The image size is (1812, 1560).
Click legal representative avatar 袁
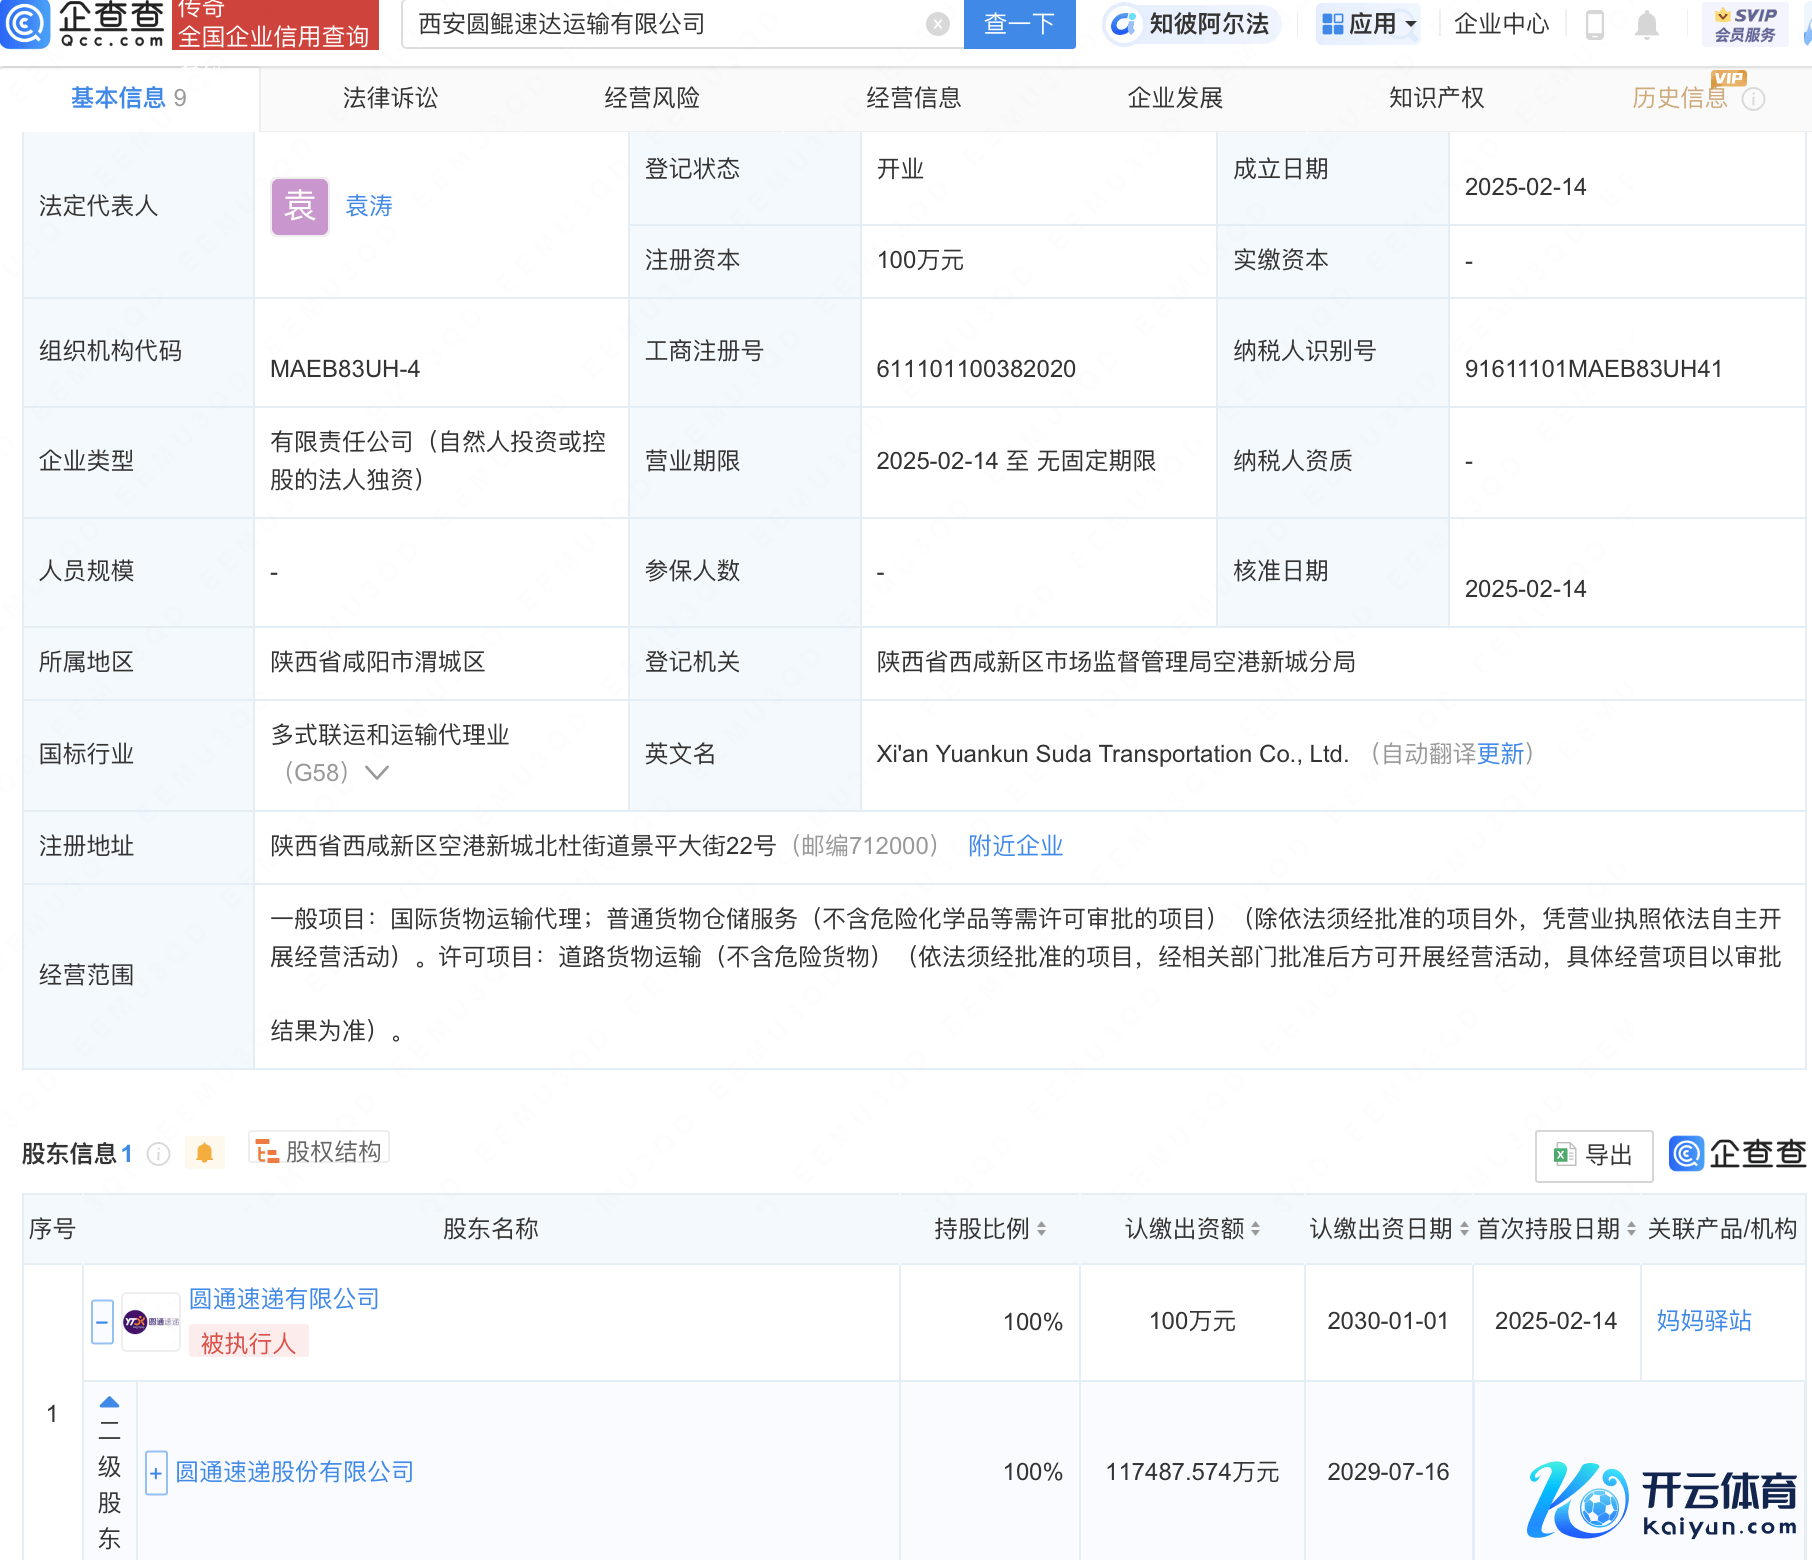point(300,207)
